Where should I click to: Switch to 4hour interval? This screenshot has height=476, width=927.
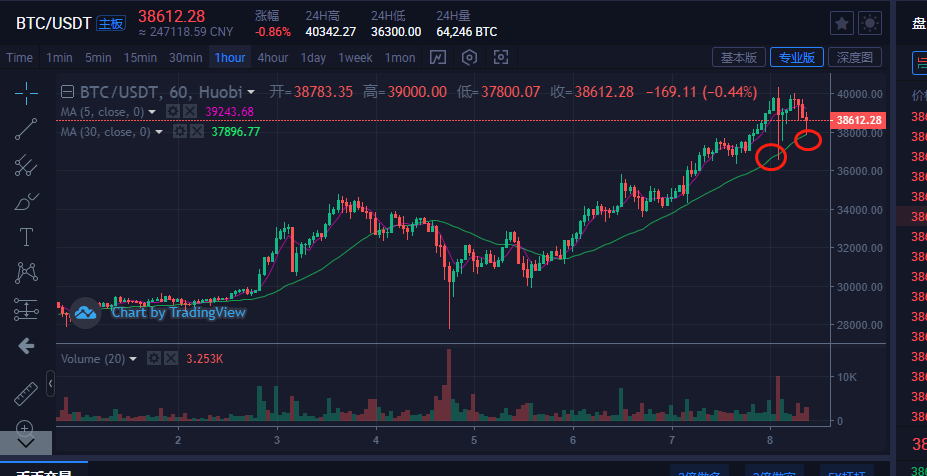[x=273, y=57]
